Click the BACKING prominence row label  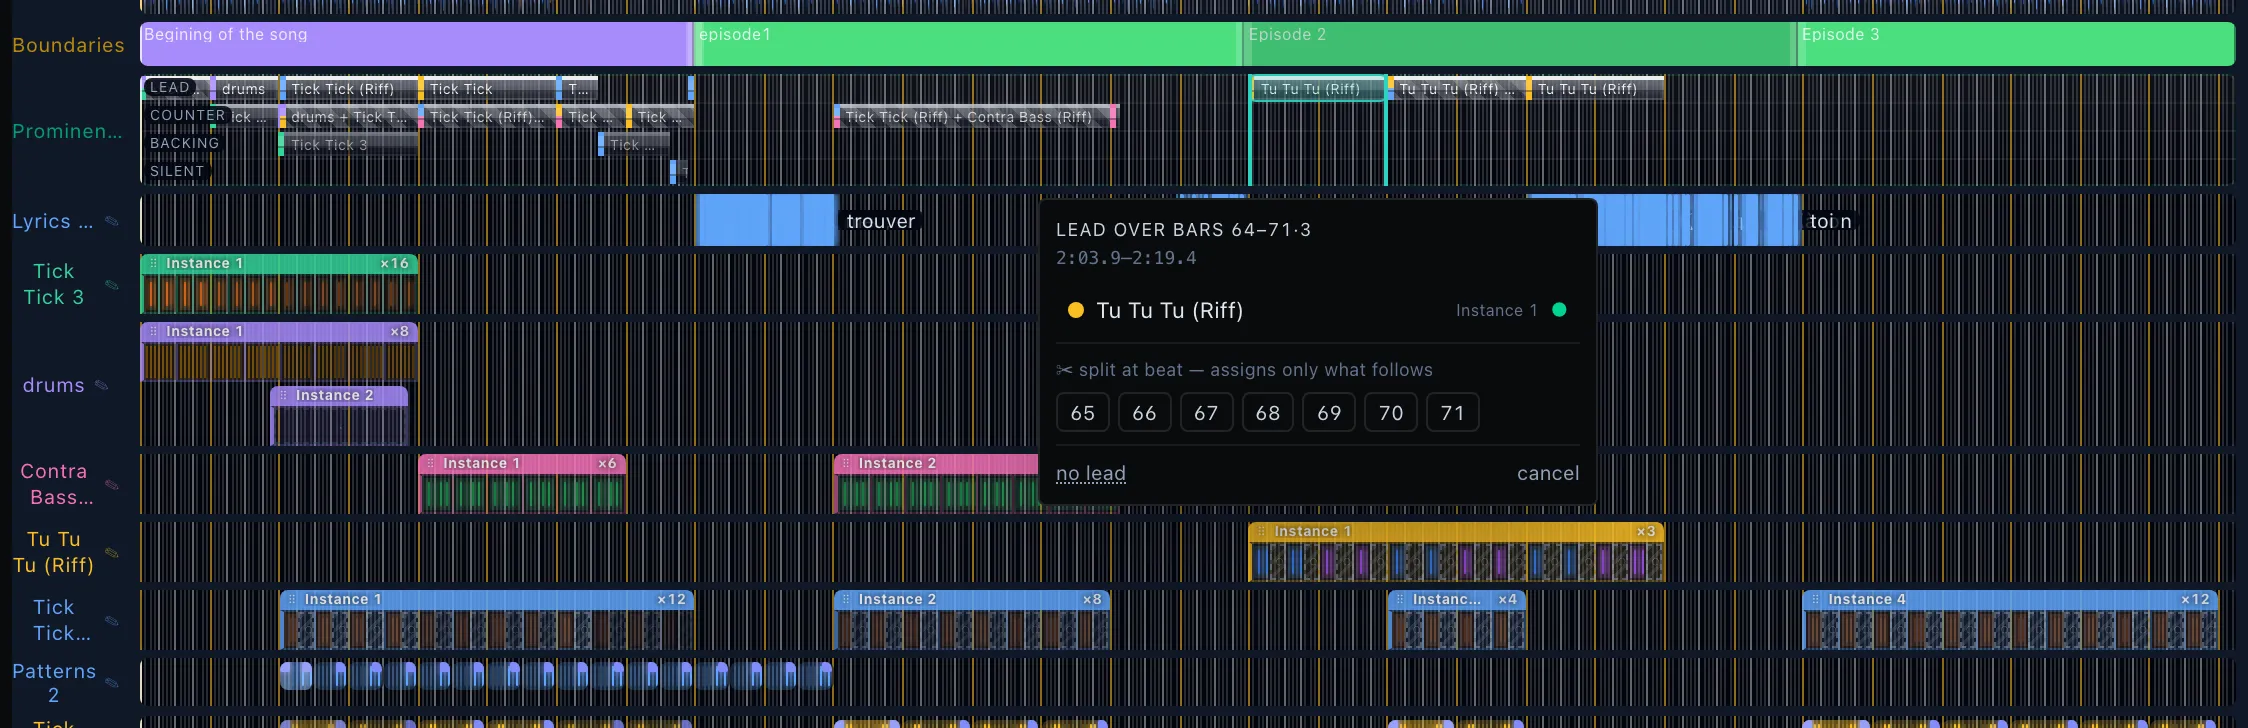(184, 143)
